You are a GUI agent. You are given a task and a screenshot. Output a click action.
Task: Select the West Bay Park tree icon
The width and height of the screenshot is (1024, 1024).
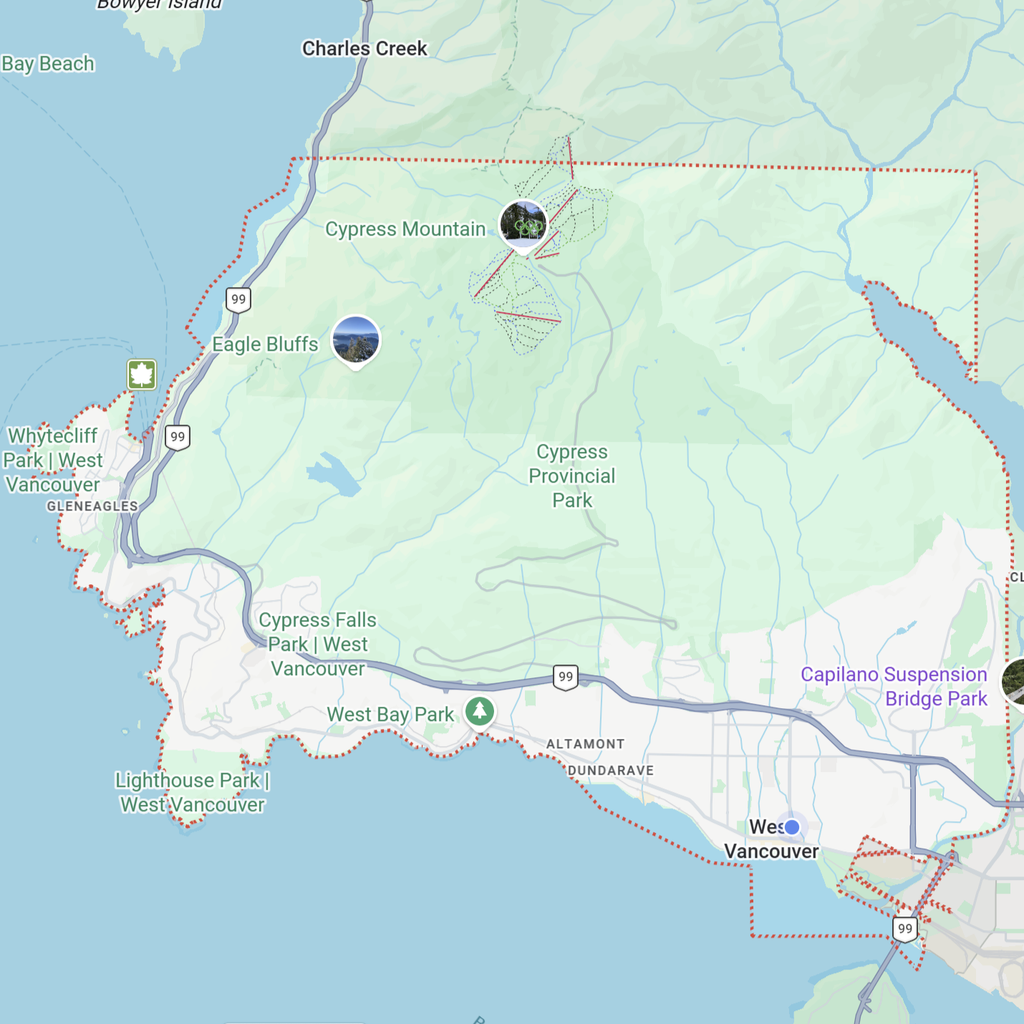pyautogui.click(x=480, y=711)
